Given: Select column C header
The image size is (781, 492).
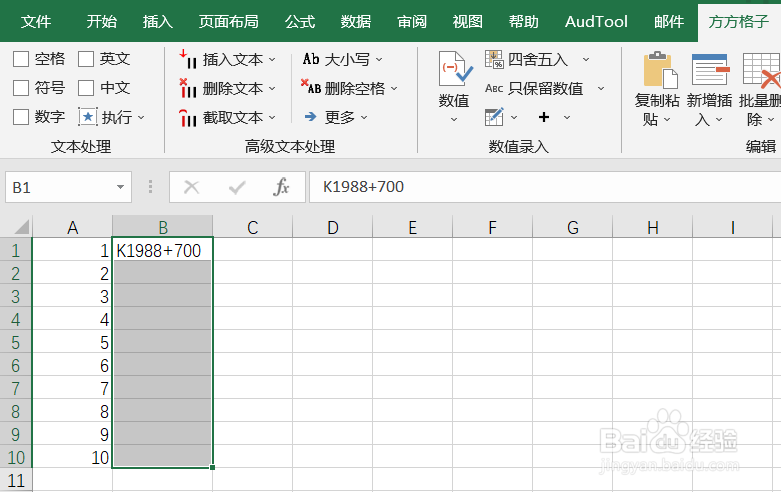Looking at the screenshot, I should 253,227.
